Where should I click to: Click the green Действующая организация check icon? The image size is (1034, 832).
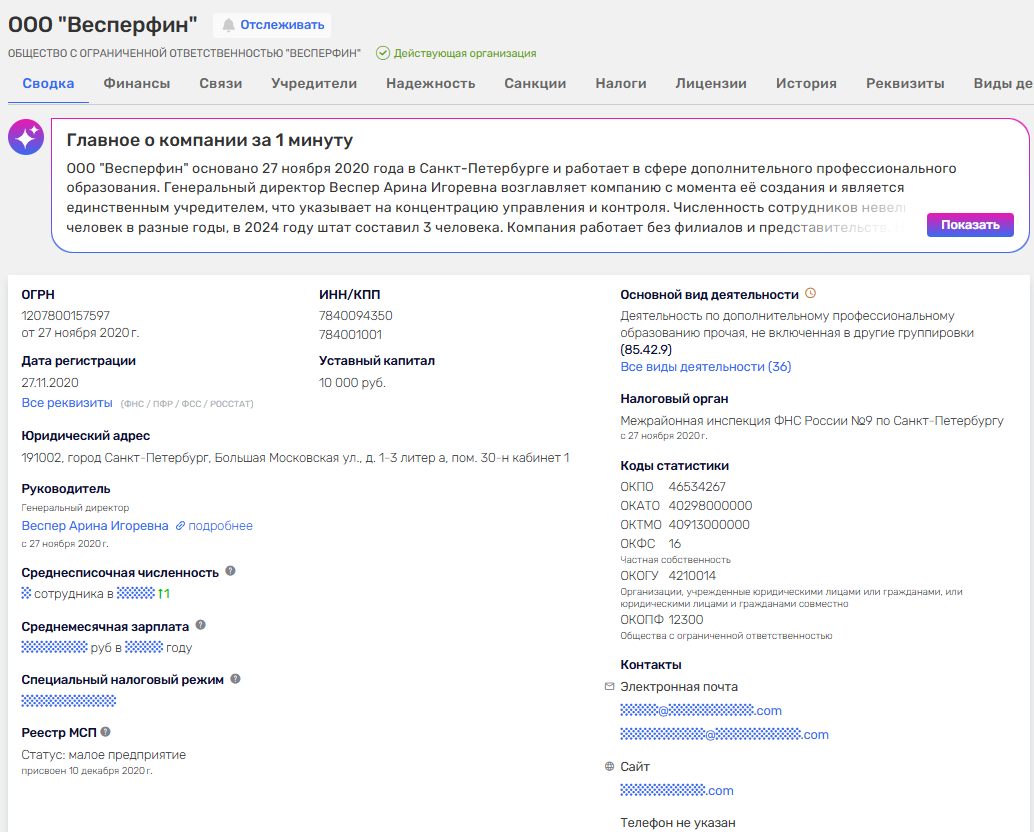tap(383, 53)
